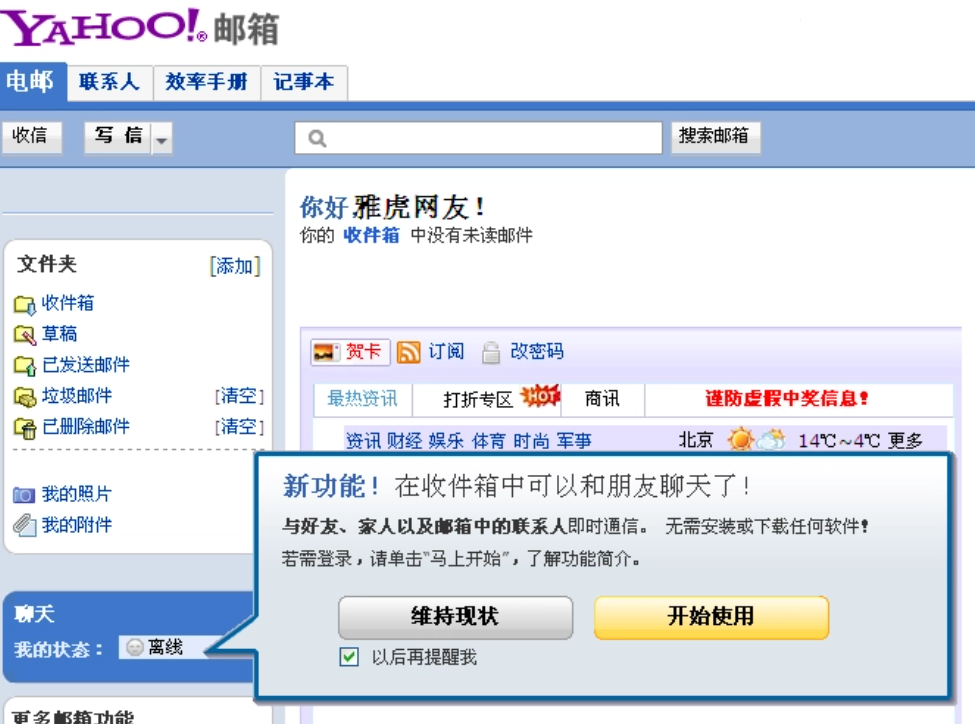Click the 搜索邮箱 button
This screenshot has width=975, height=724.
tap(715, 136)
